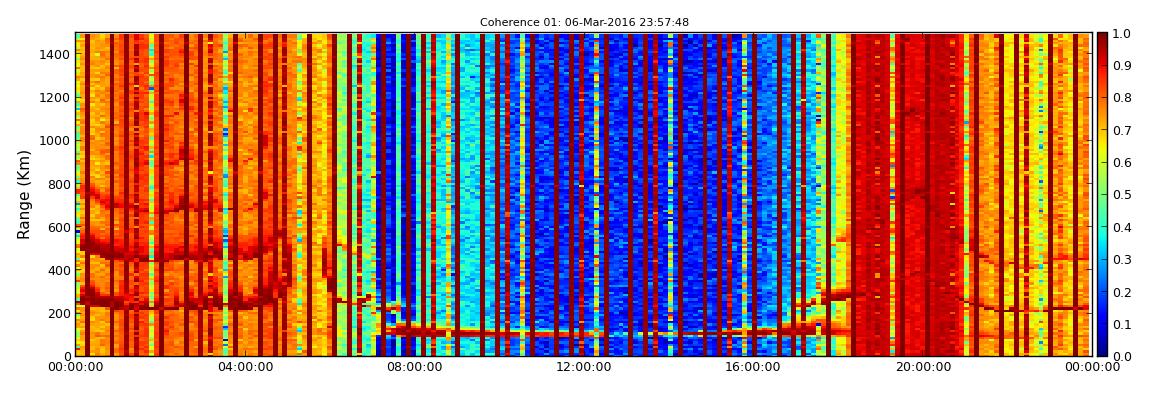Image resolution: width=1150 pixels, height=407 pixels.
Task: Click the colorbar 0.2 tick label
Action: [1123, 292]
